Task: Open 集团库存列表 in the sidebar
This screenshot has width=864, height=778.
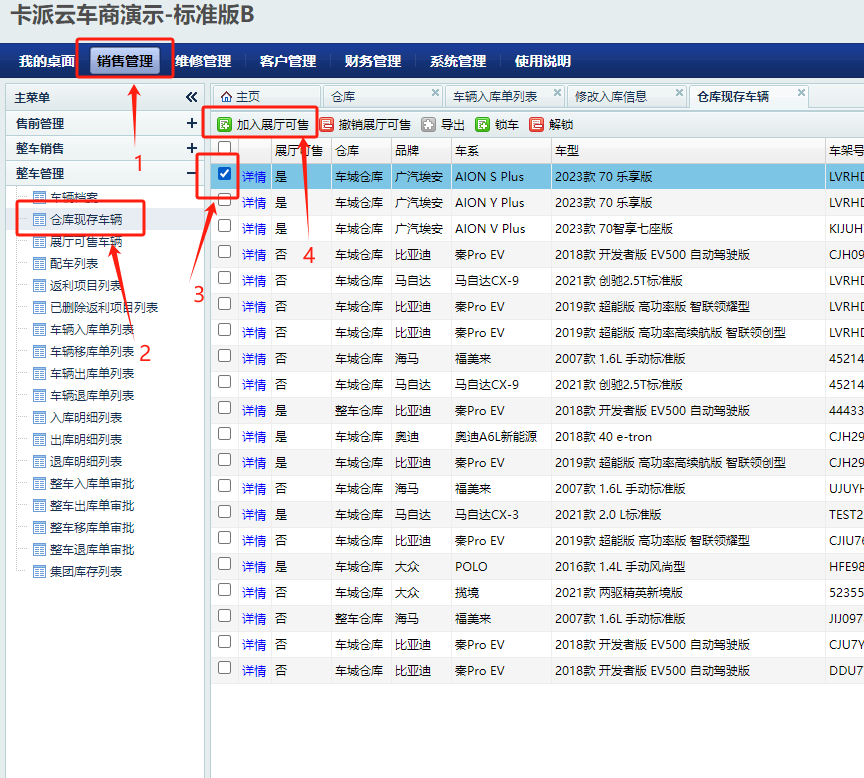Action: click(x=86, y=571)
